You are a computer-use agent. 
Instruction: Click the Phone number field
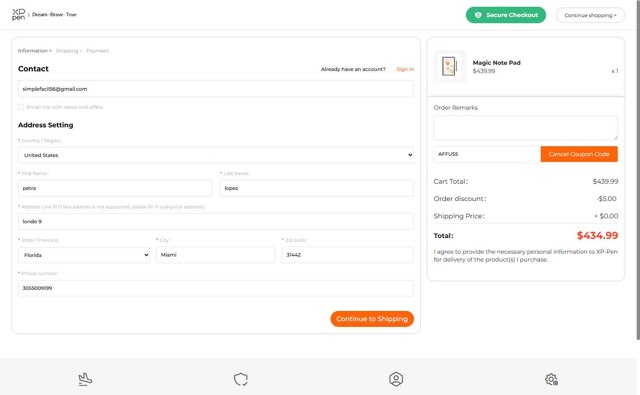(216, 288)
